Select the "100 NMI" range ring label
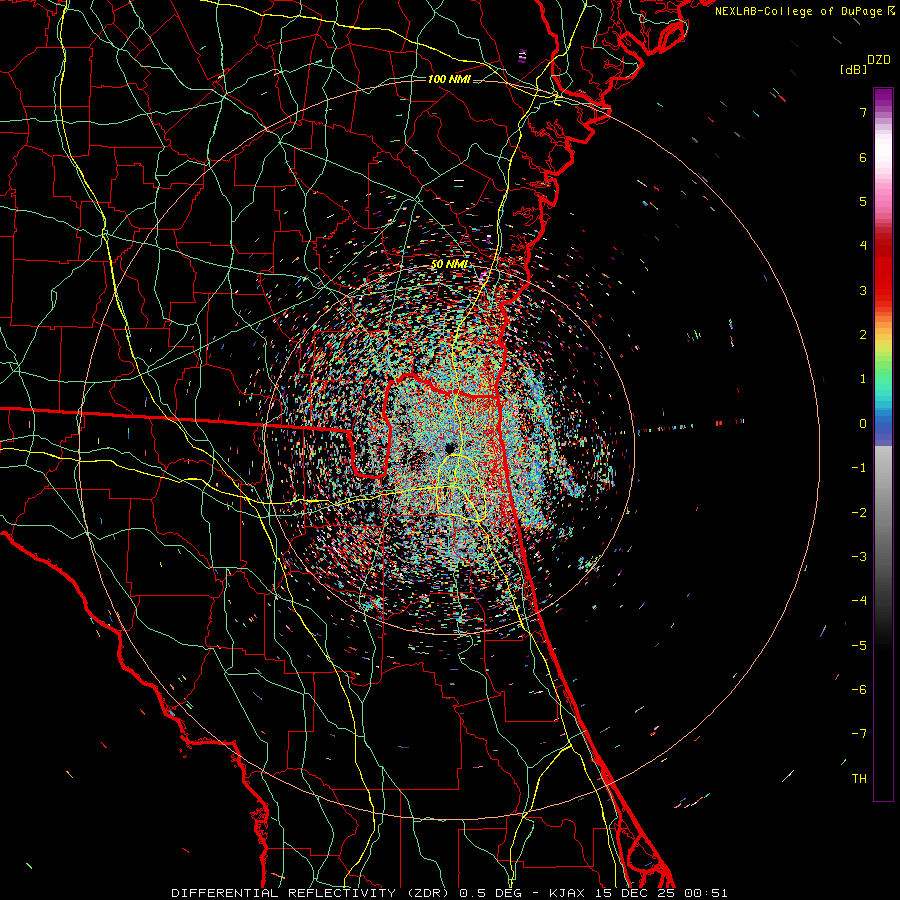 449,79
